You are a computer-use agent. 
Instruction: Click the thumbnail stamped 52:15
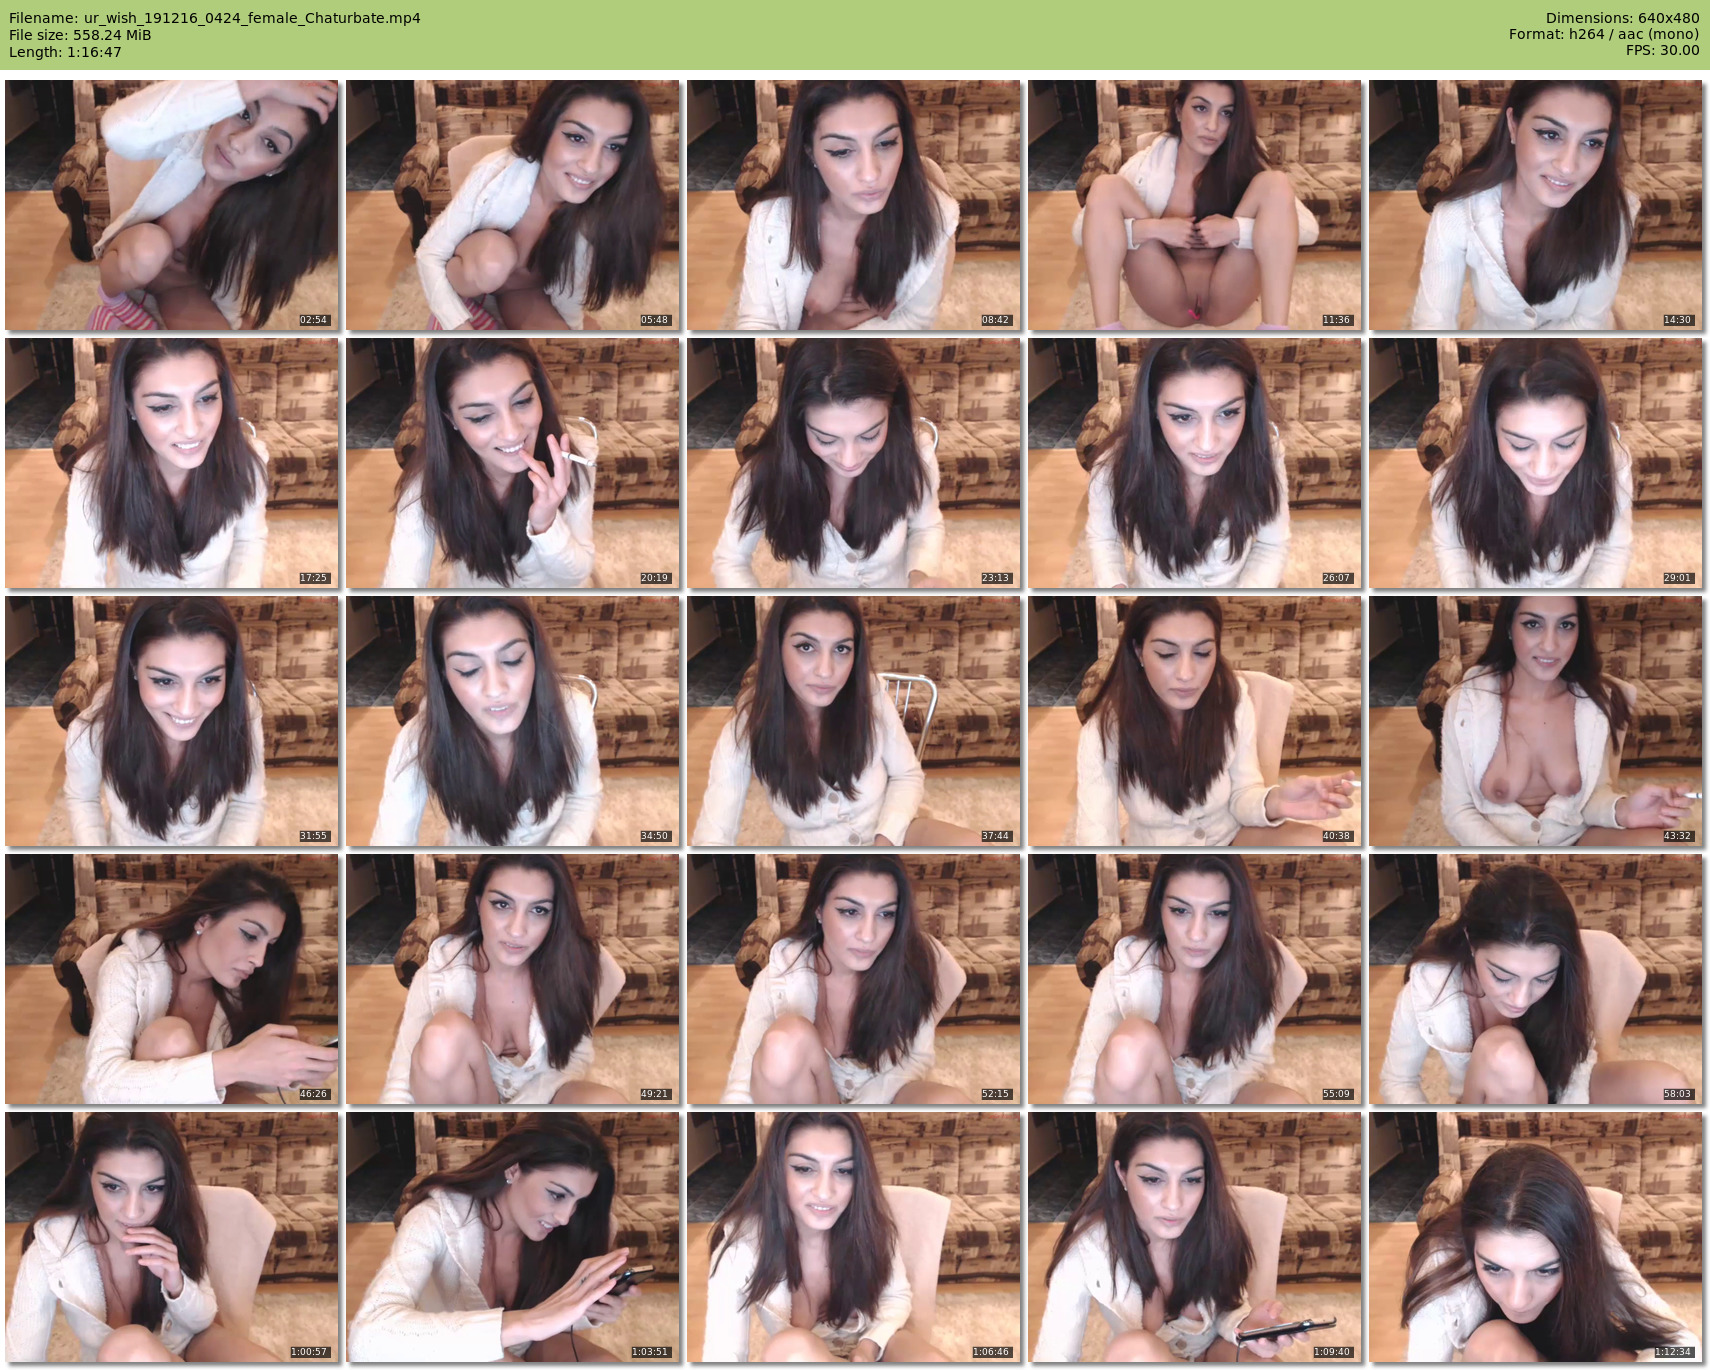[854, 979]
